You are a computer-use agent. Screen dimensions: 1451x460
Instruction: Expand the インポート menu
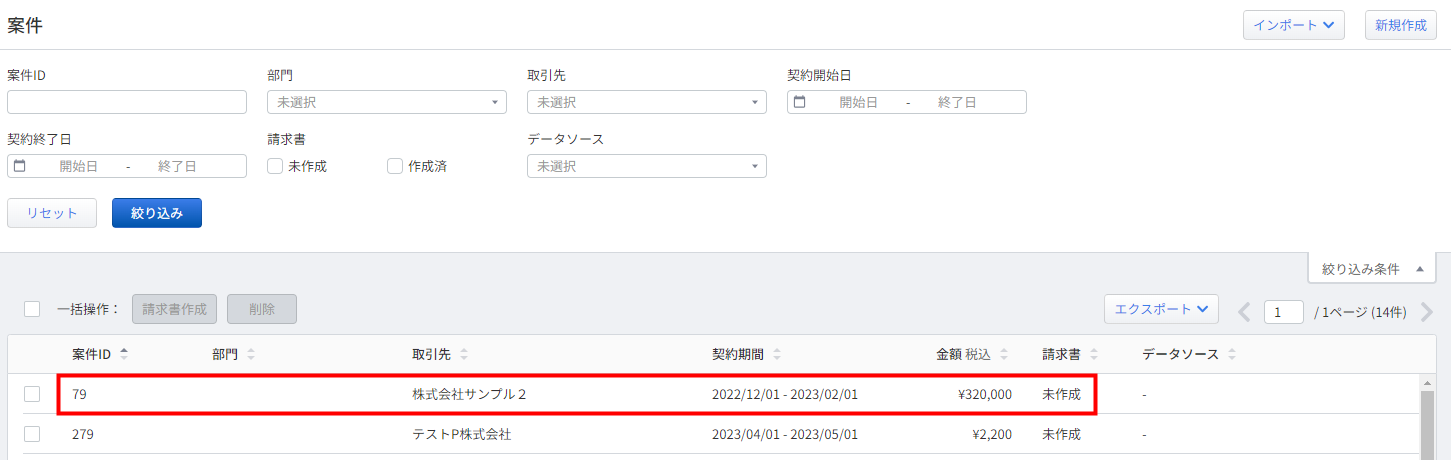point(1294,25)
